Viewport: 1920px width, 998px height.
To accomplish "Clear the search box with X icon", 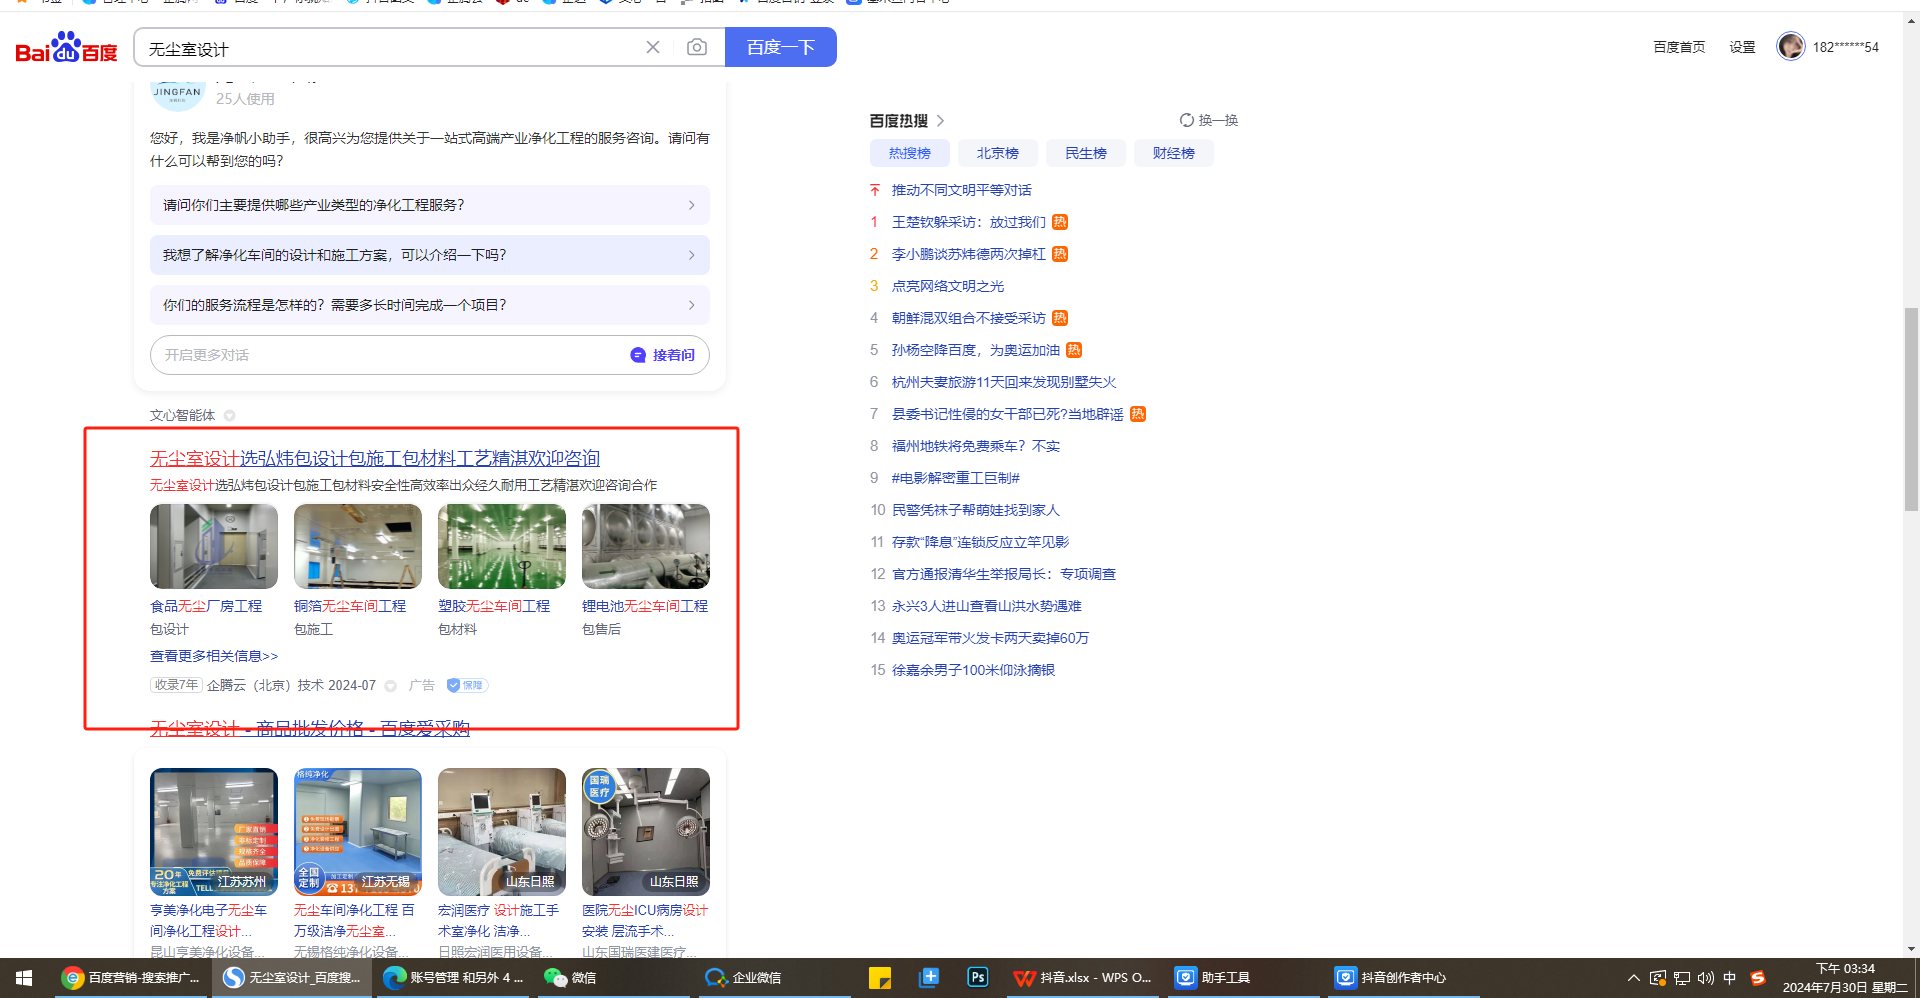I will [653, 47].
